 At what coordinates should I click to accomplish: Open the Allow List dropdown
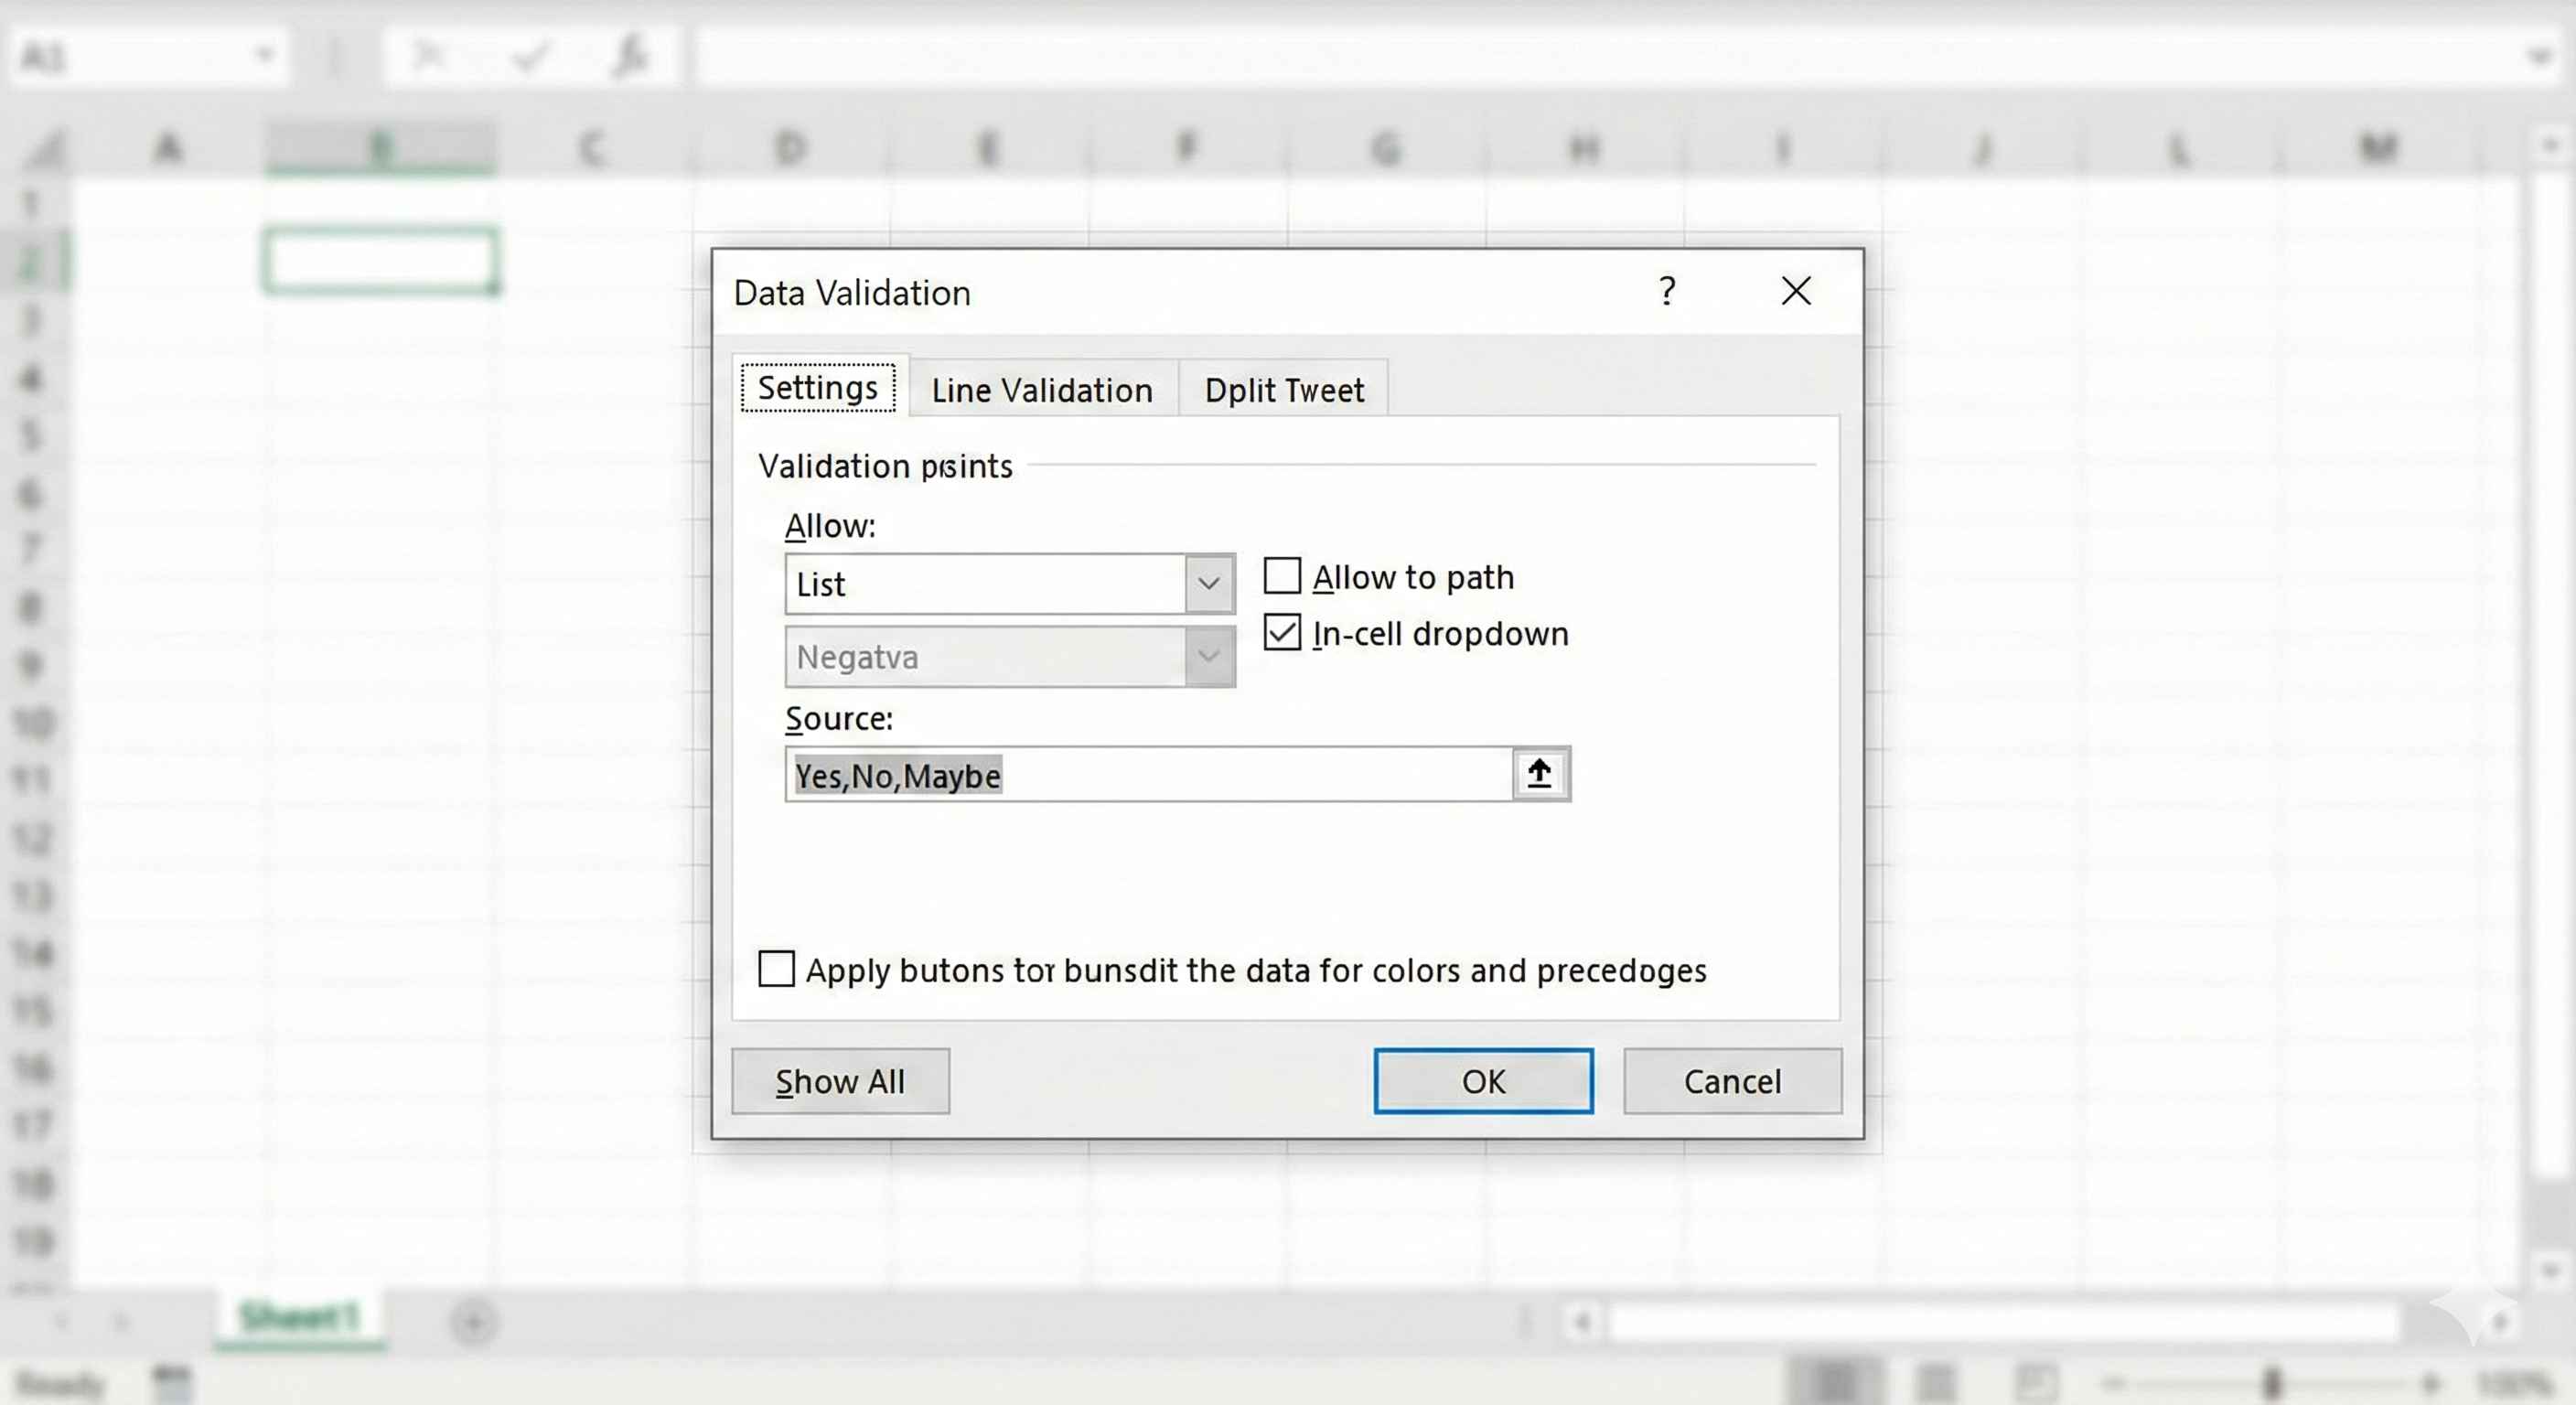(1209, 584)
